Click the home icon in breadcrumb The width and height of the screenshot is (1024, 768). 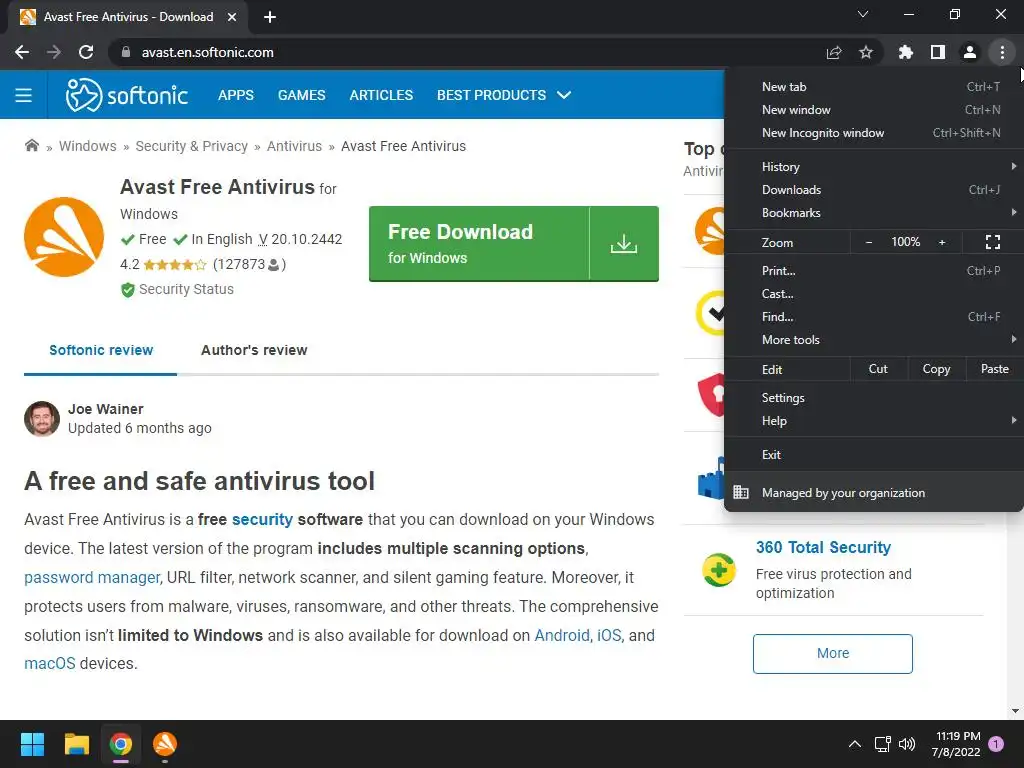click(31, 146)
